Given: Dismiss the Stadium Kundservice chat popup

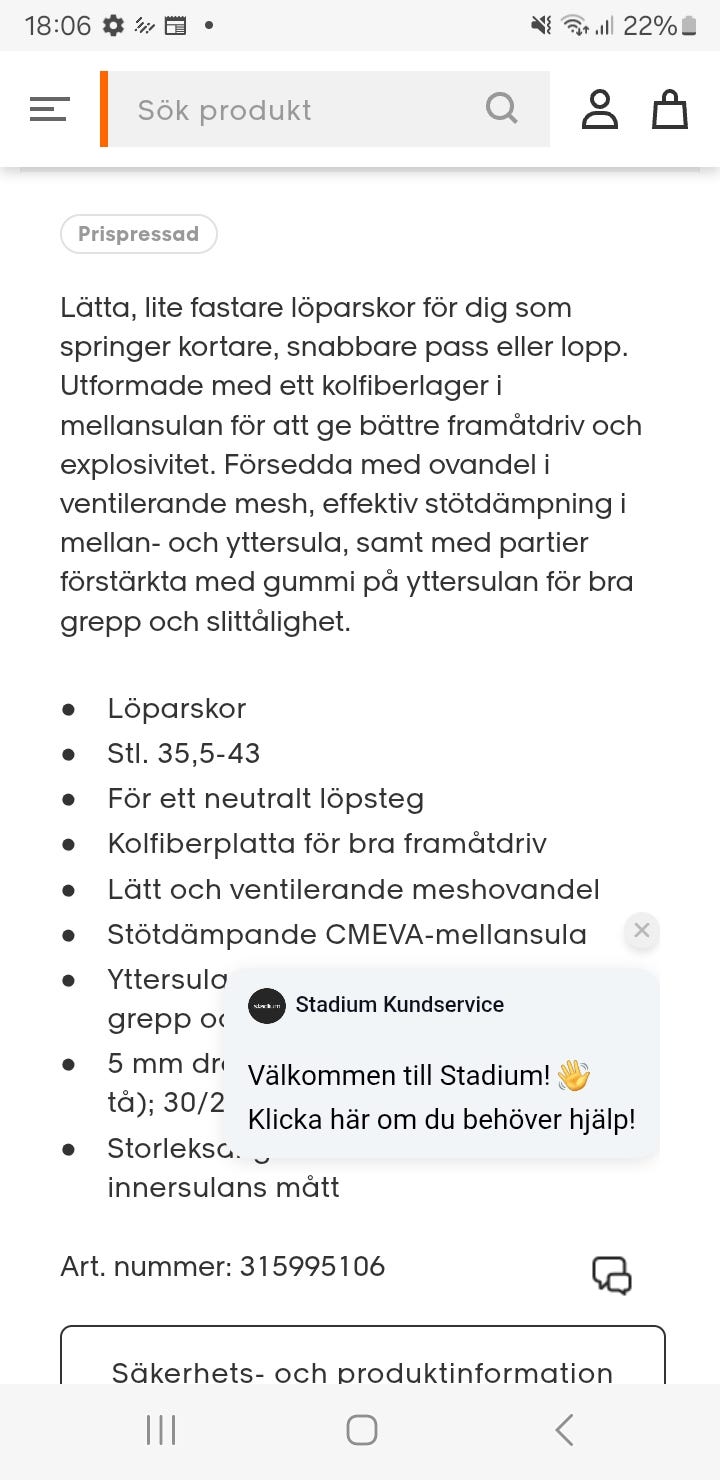Looking at the screenshot, I should click(x=641, y=930).
